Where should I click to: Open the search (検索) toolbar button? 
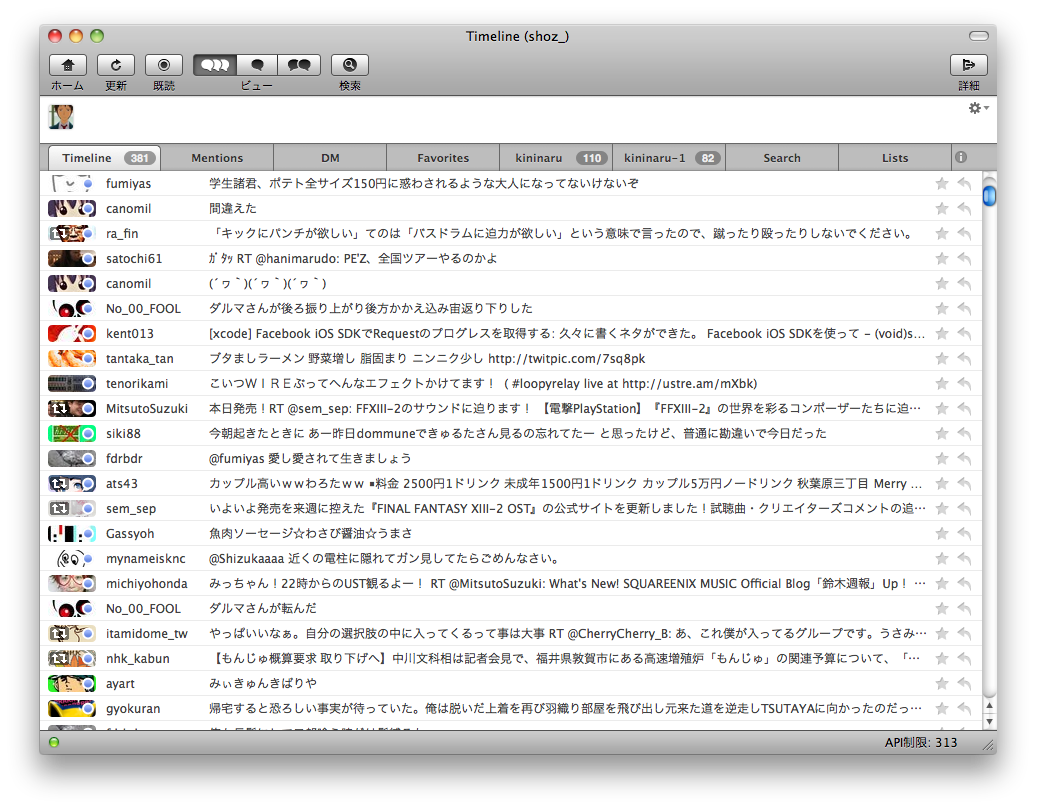pos(349,65)
